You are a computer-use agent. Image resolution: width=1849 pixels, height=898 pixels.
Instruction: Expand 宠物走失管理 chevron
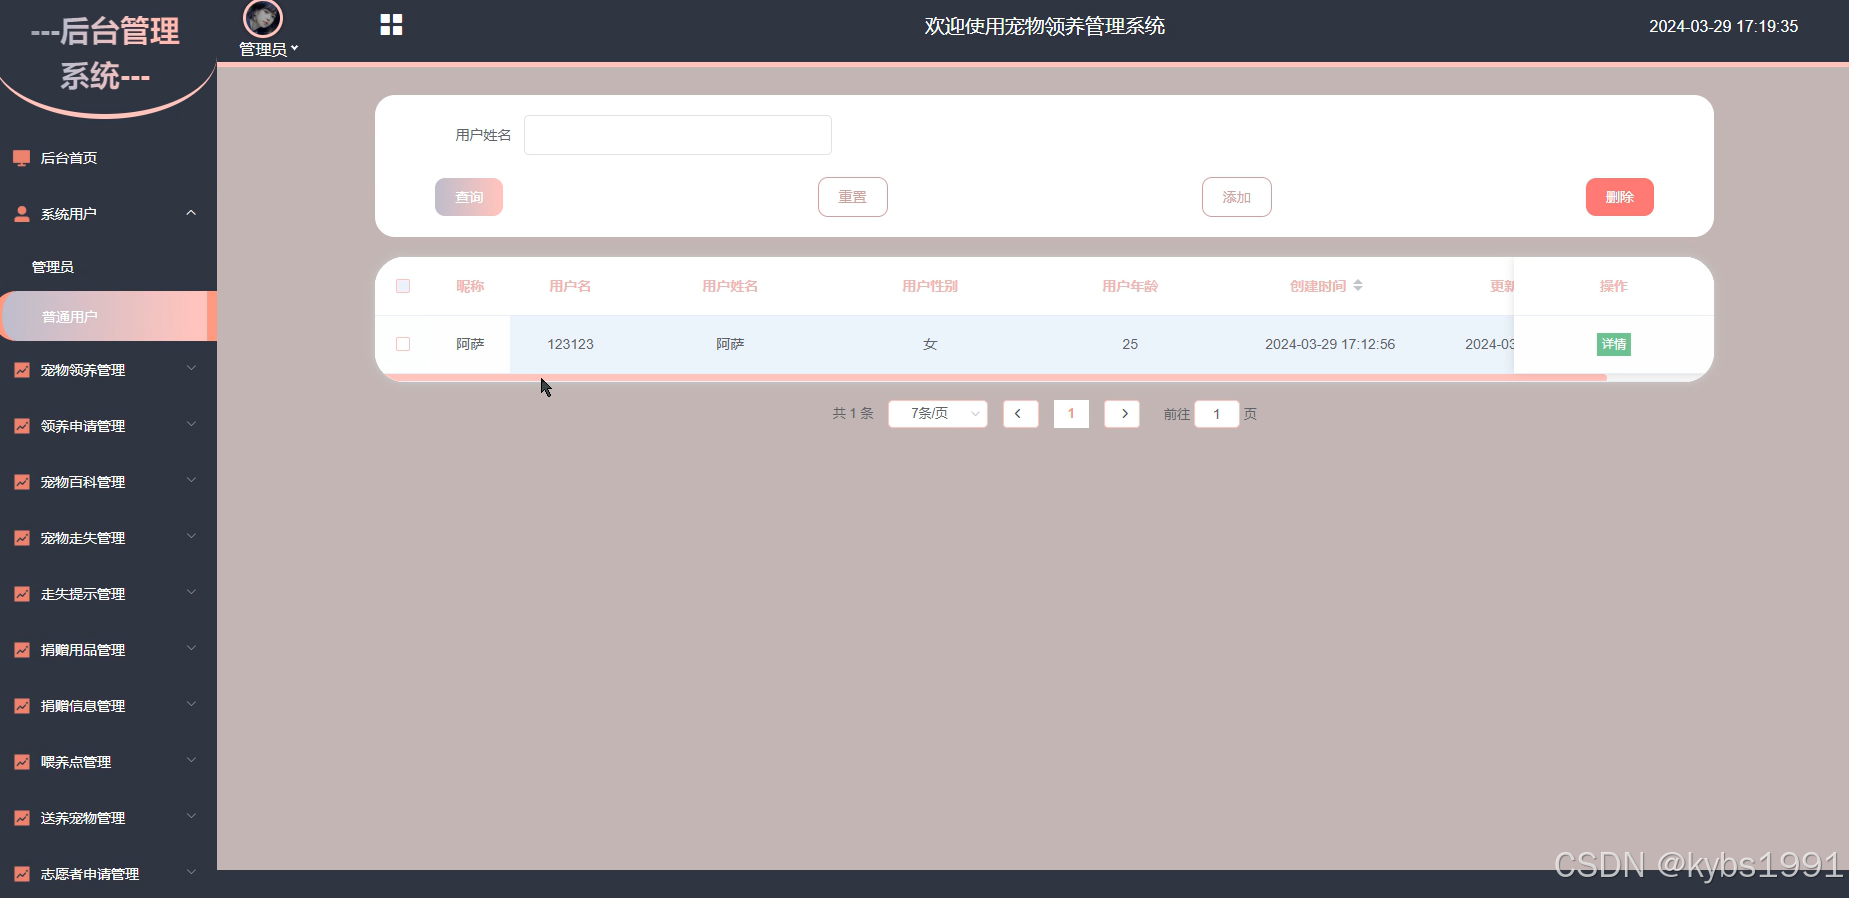pyautogui.click(x=191, y=537)
